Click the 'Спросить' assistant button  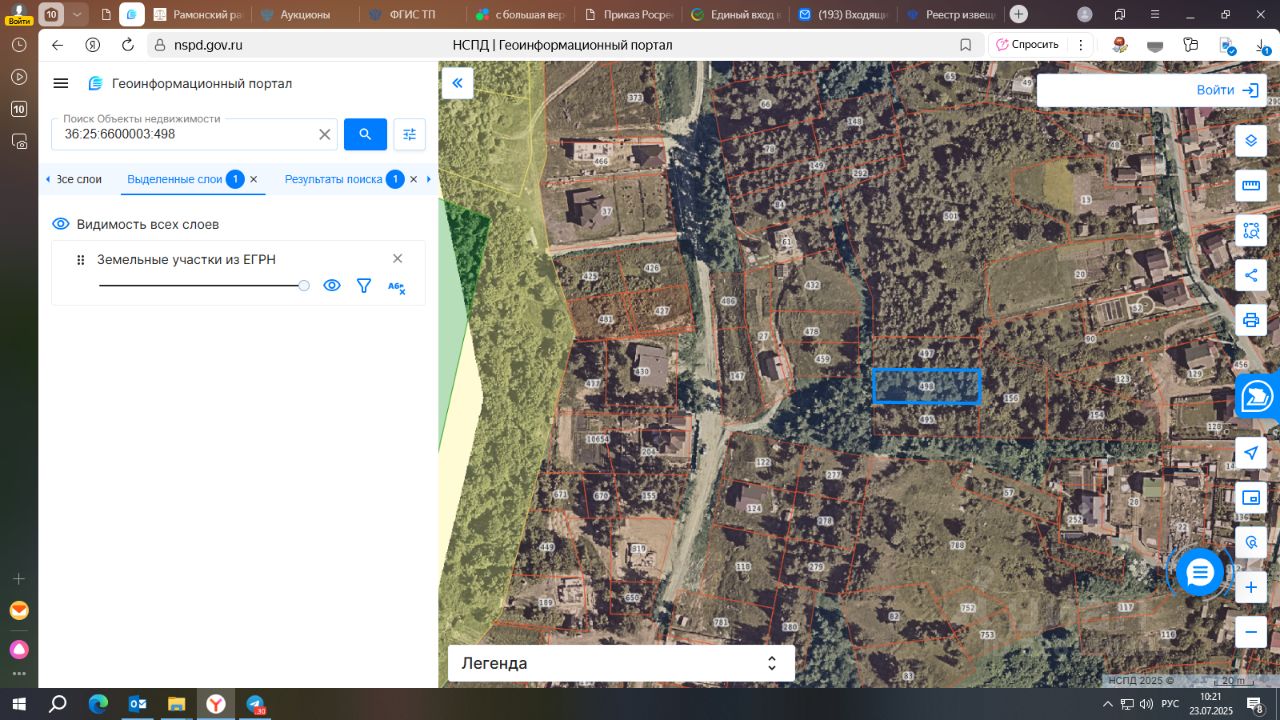1027,45
